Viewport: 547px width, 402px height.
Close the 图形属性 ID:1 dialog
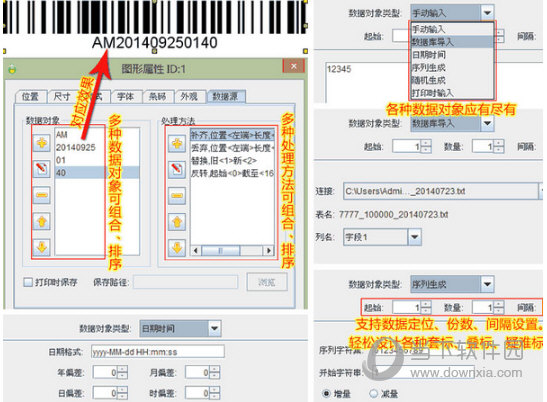point(294,66)
